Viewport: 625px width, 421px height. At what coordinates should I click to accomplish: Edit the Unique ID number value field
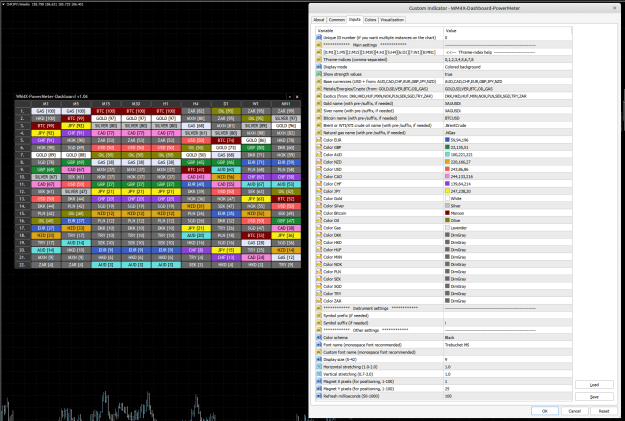click(507, 37)
